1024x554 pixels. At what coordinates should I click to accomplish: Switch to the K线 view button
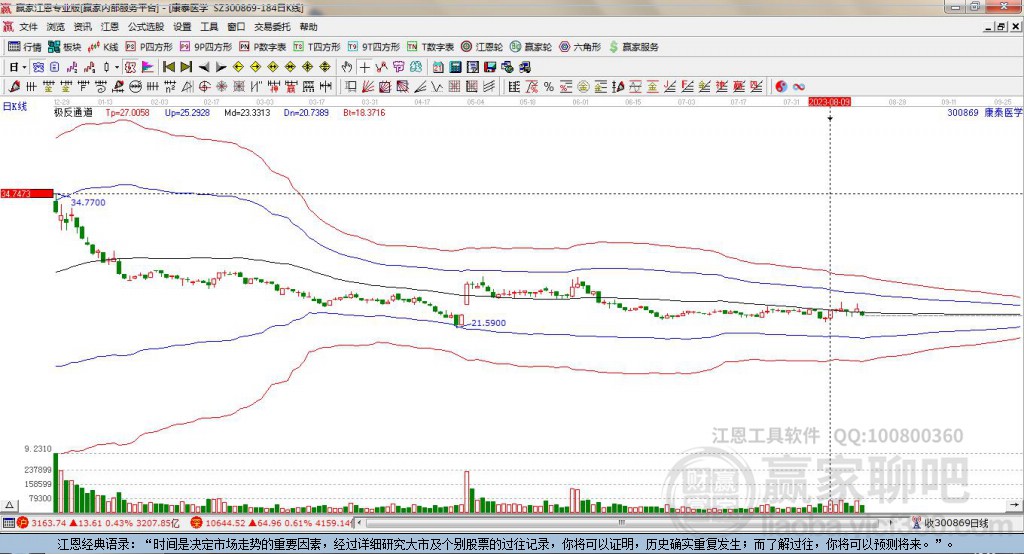[x=103, y=47]
